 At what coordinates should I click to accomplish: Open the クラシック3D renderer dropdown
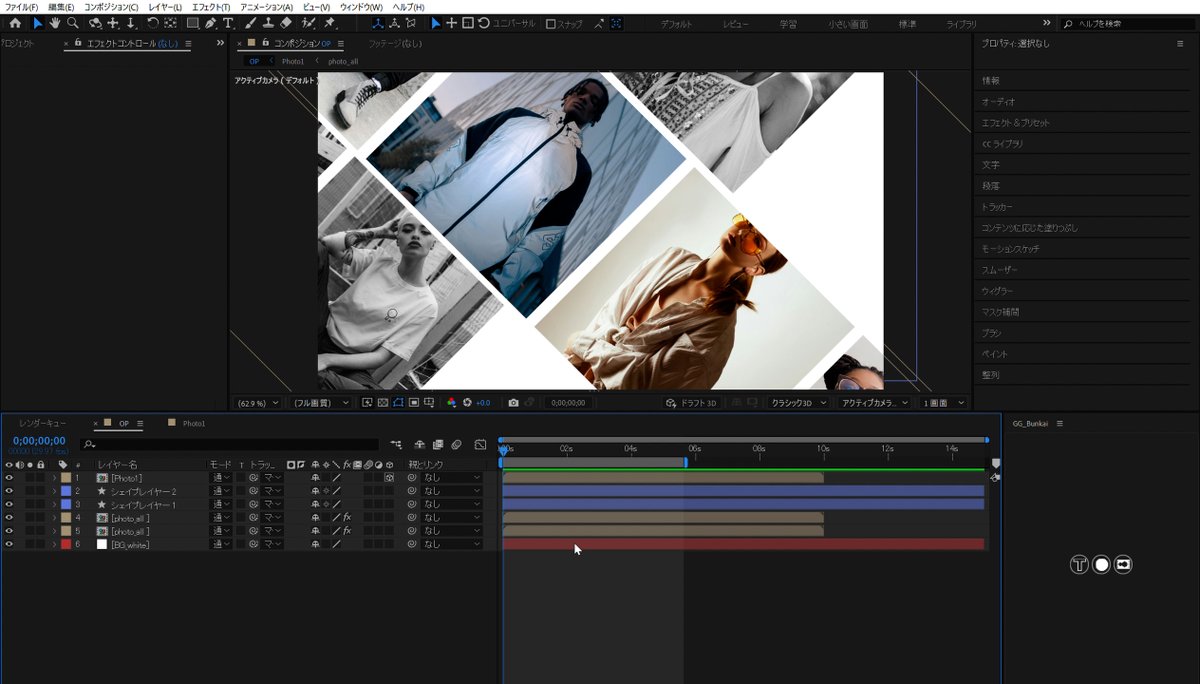click(798, 402)
